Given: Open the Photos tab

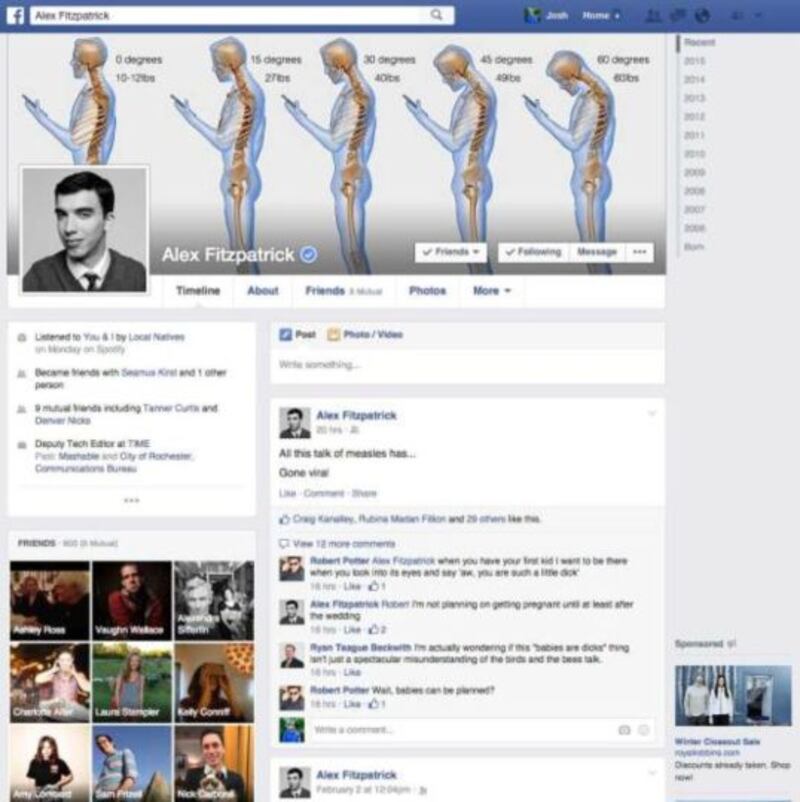Looking at the screenshot, I should coord(427,291).
